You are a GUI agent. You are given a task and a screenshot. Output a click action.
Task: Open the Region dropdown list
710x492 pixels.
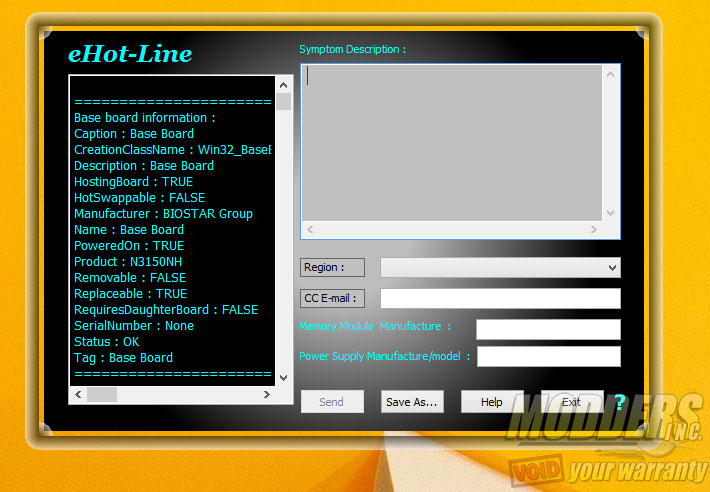(500, 267)
